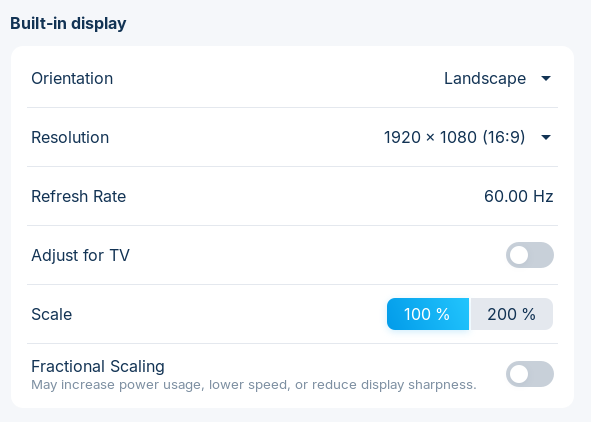Viewport: 591px width, 422px height.
Task: Click the white knob of Adjust for TV switch
Action: [x=519, y=255]
